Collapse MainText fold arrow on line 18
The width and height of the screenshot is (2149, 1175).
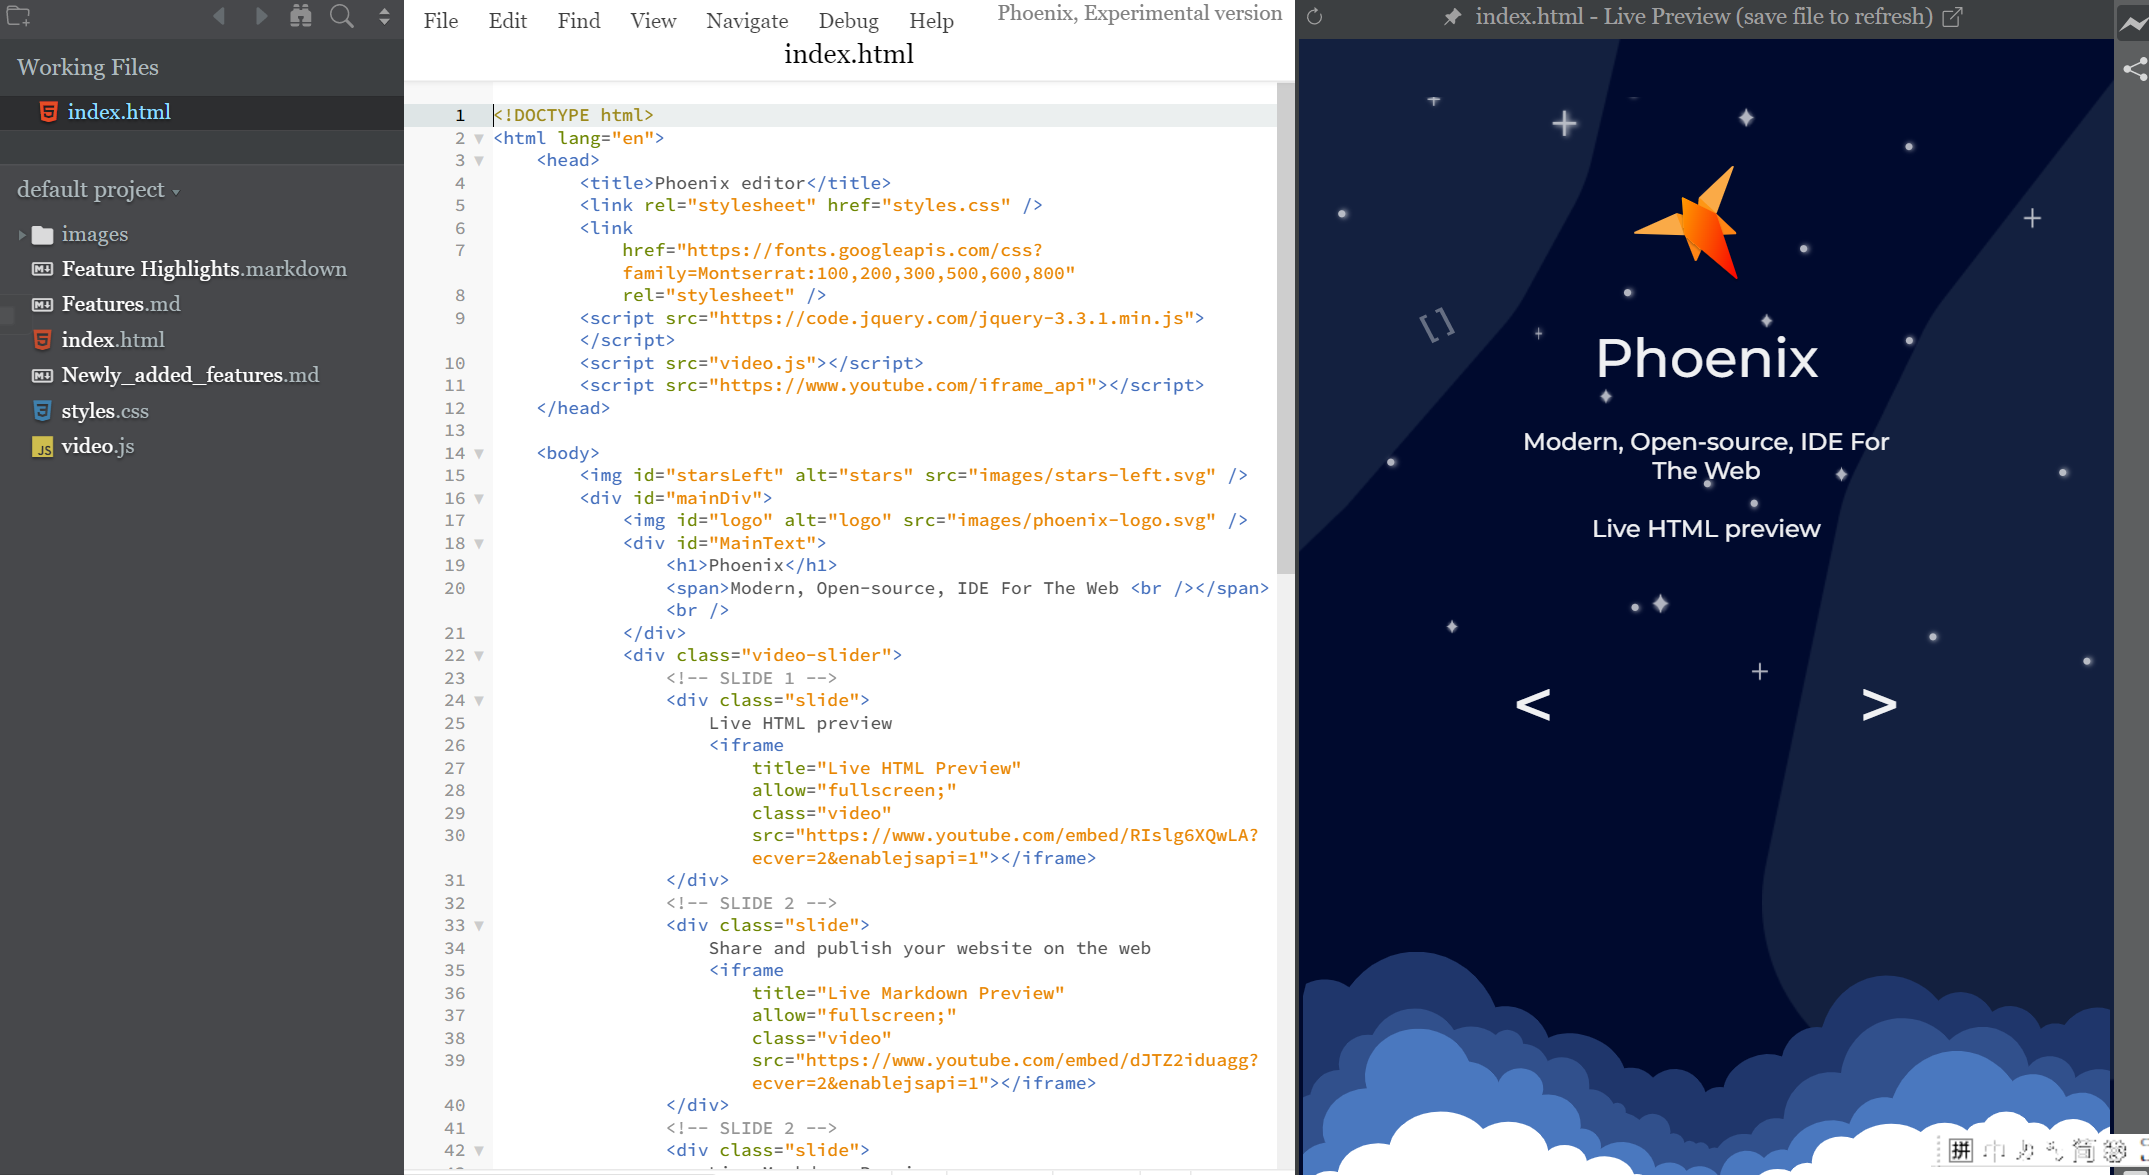pos(479,544)
